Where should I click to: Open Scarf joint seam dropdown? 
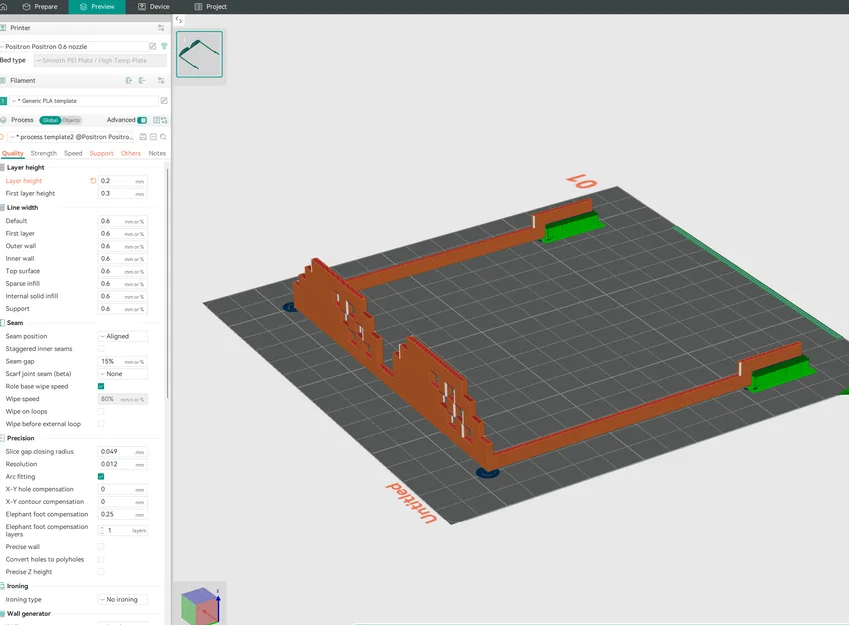[122, 374]
